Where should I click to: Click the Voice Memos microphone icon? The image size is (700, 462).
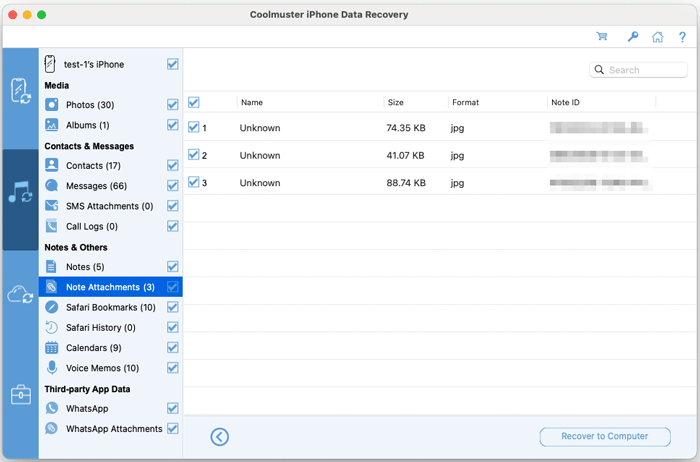click(x=52, y=368)
